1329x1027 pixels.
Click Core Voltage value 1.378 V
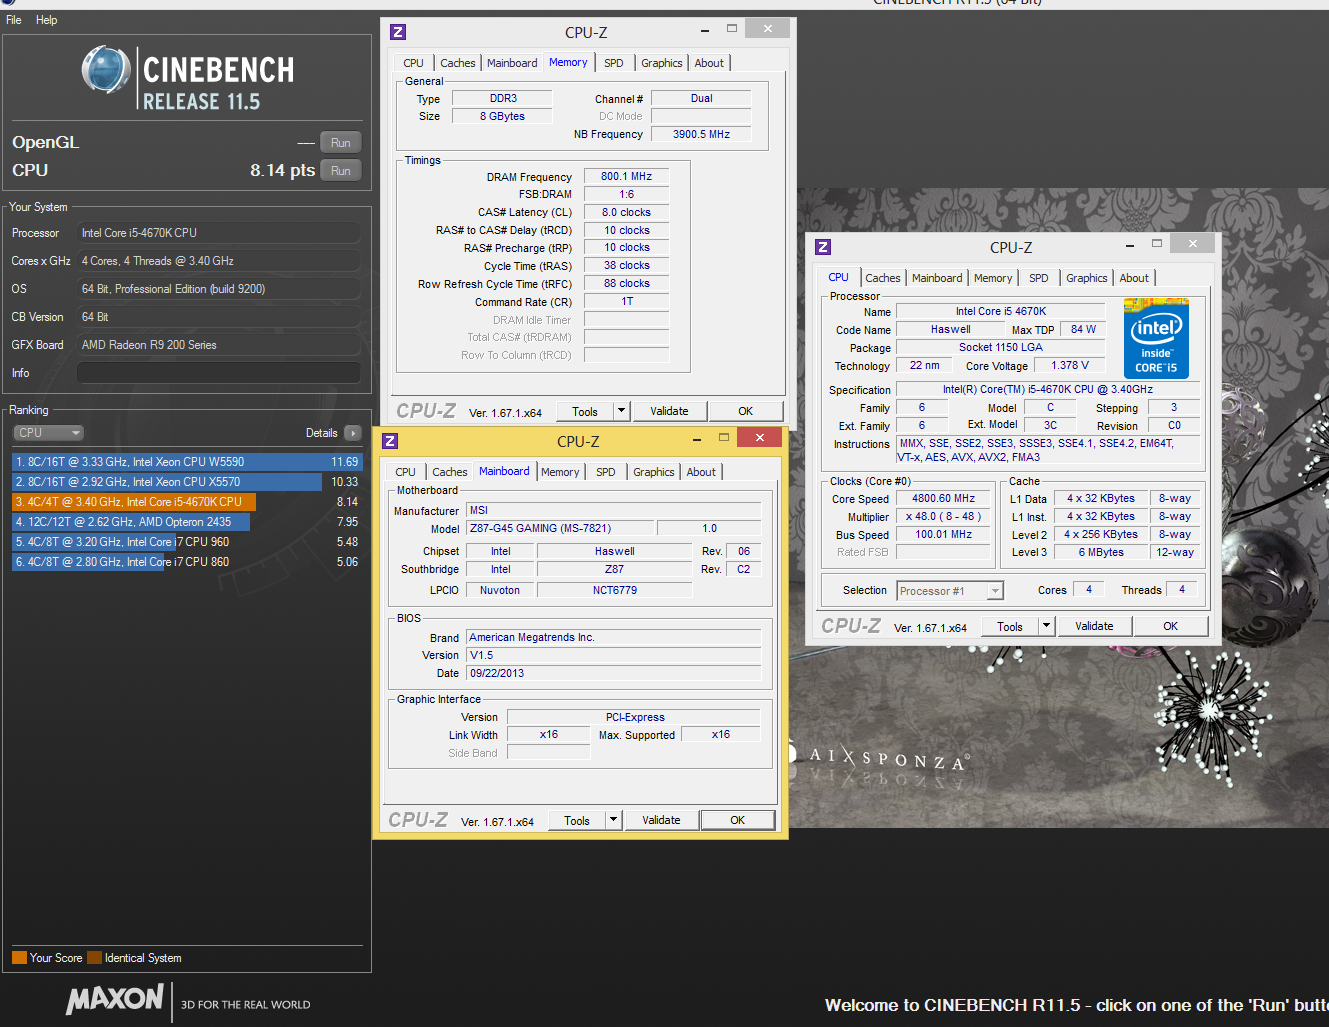point(1070,366)
